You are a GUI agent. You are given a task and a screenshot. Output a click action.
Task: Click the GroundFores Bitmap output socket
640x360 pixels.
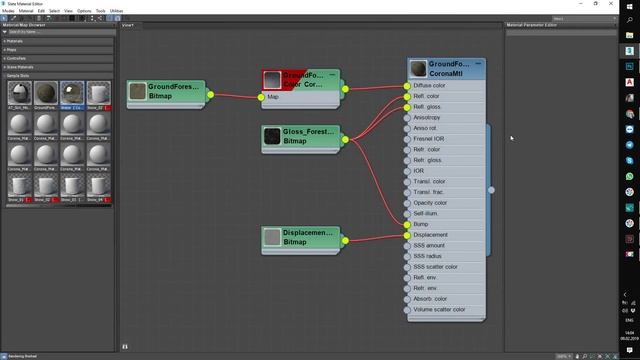(x=210, y=95)
